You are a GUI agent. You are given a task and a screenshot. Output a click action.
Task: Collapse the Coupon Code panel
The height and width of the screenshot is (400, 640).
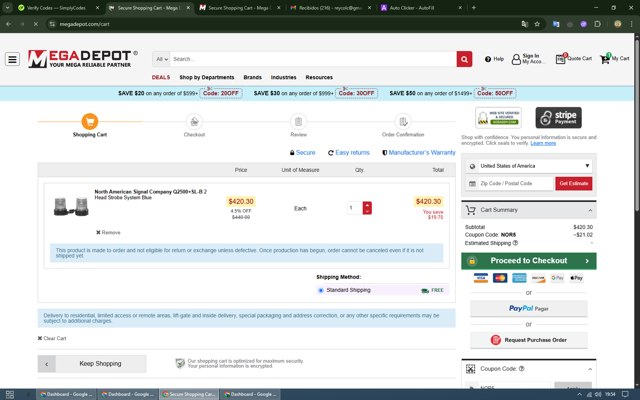[x=590, y=369]
